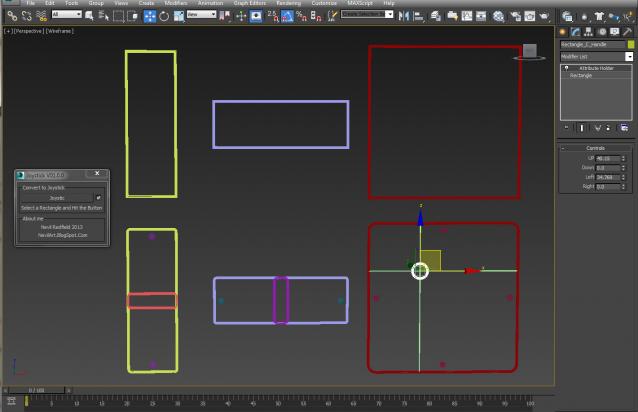This screenshot has height=412, width=638.
Task: Click the NevilArt.BlogSpot.Com link
Action: [x=62, y=235]
